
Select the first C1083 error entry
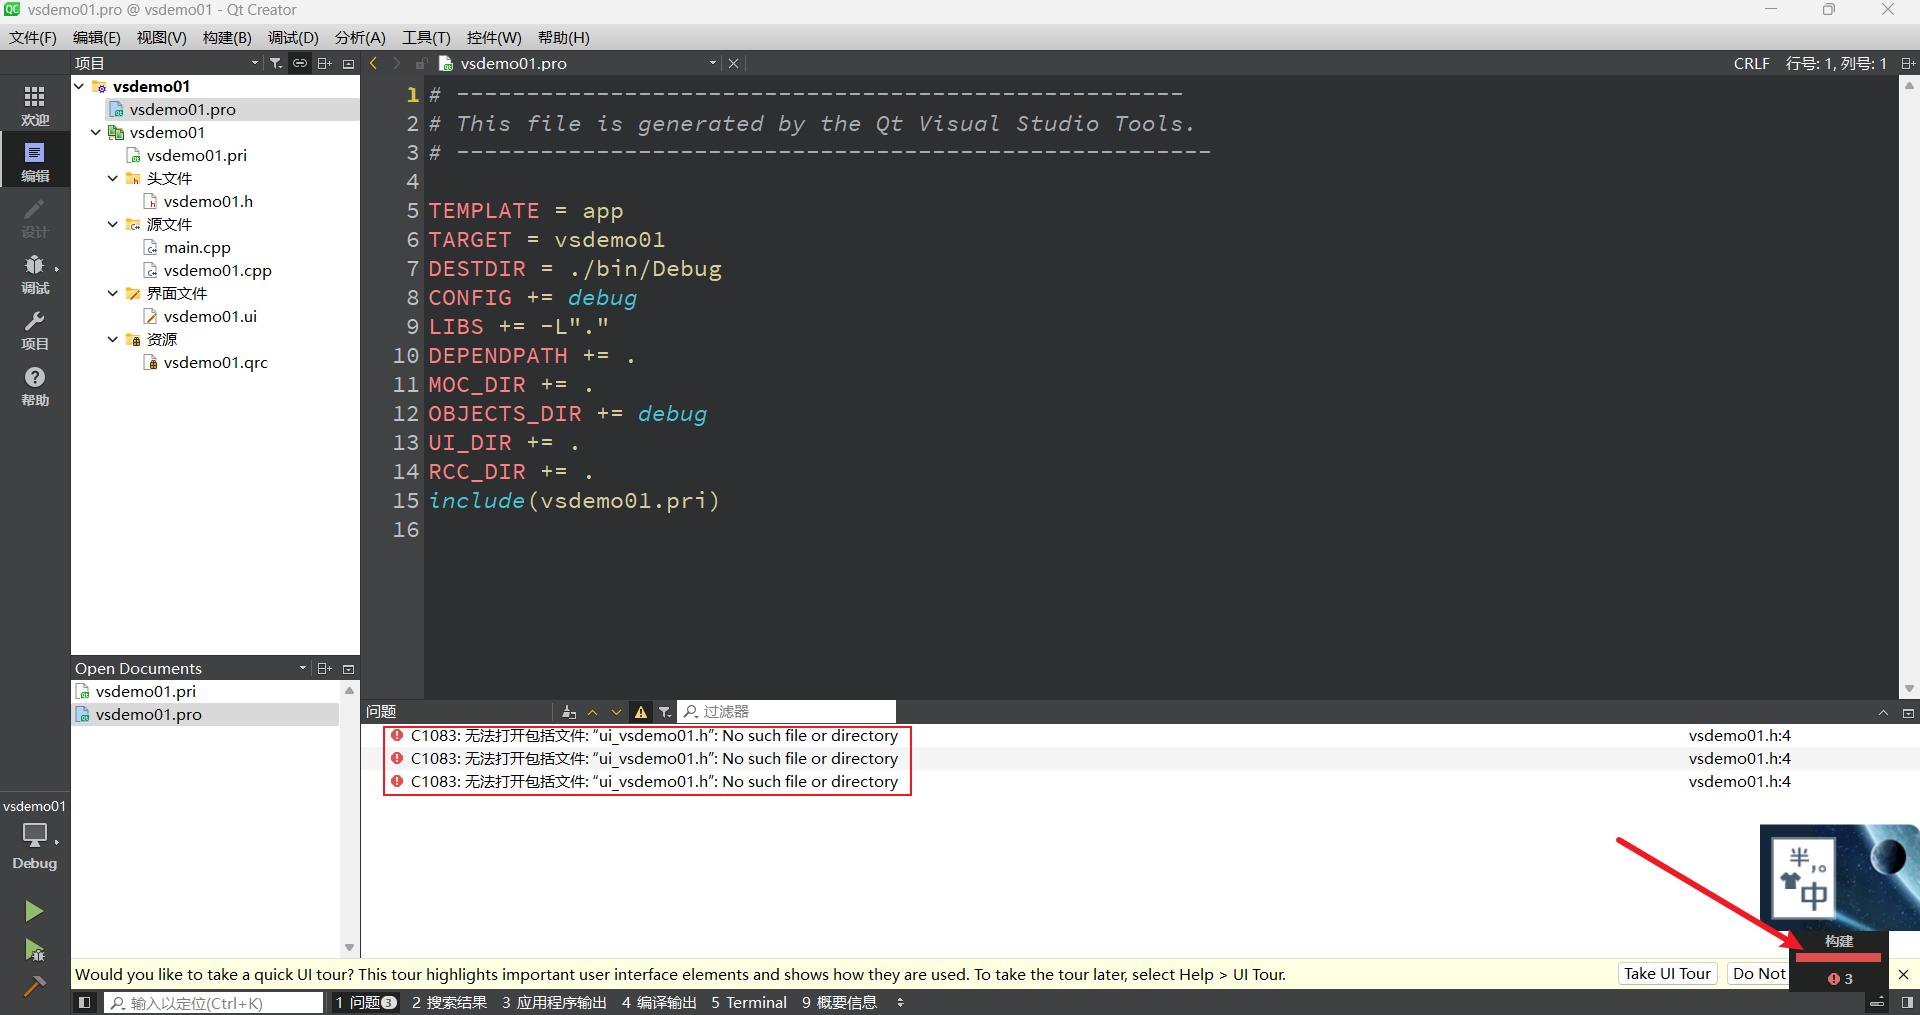coord(1140,736)
